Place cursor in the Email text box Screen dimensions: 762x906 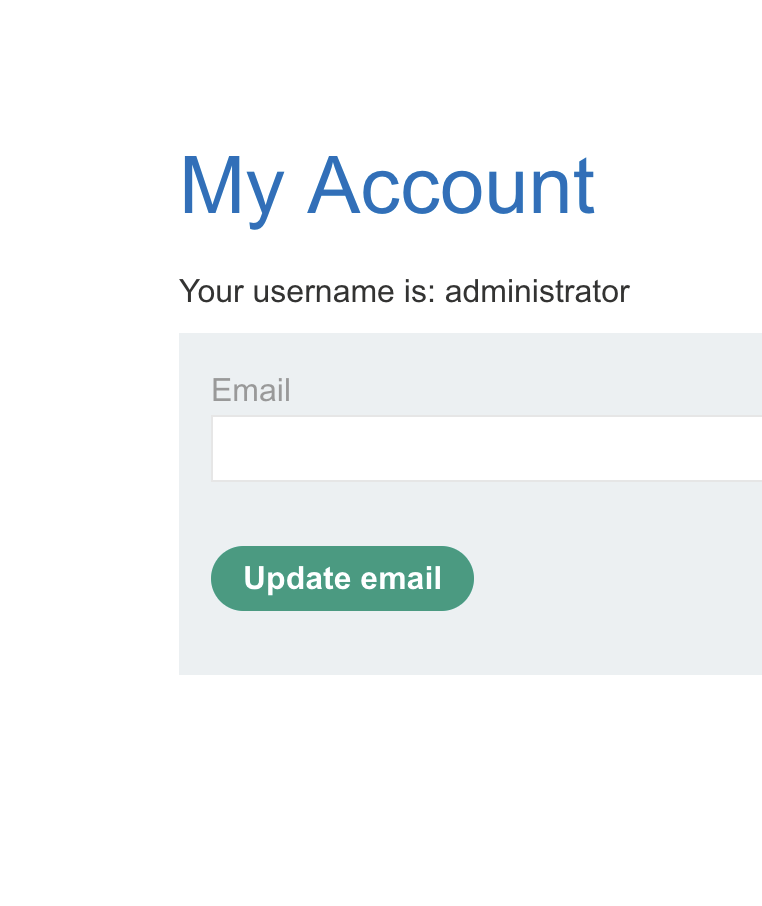pyautogui.click(x=486, y=449)
